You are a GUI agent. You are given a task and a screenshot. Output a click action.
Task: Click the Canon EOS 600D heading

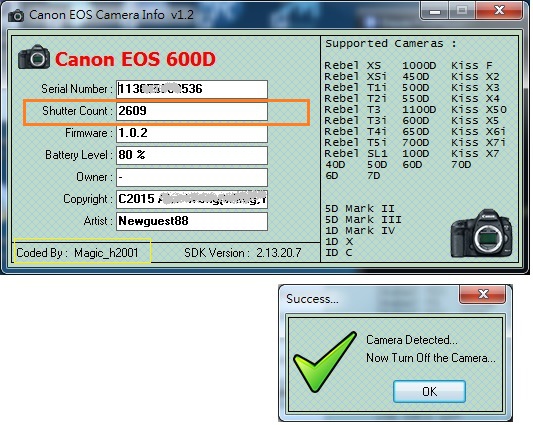(135, 59)
